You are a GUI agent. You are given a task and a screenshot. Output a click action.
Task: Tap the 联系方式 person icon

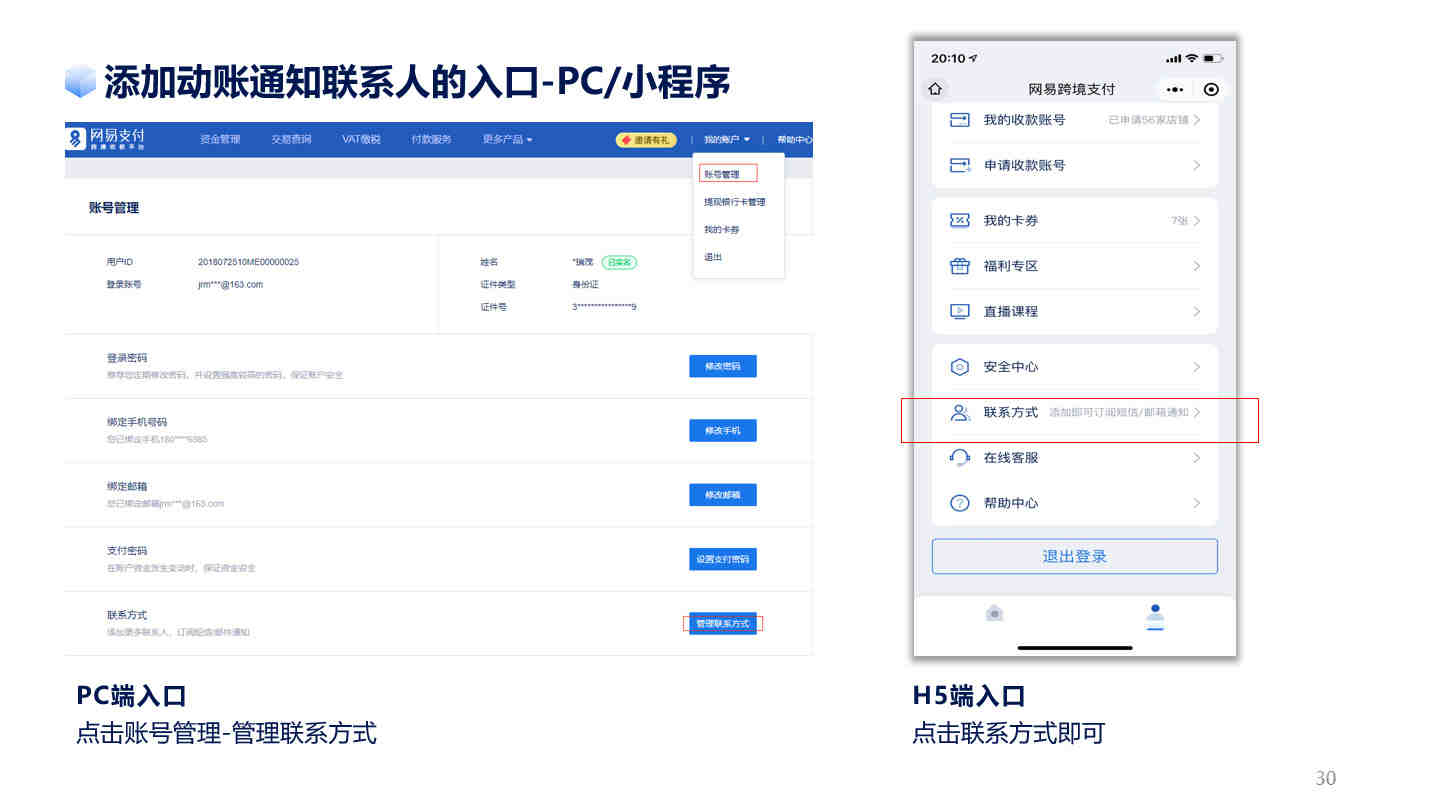(x=959, y=412)
